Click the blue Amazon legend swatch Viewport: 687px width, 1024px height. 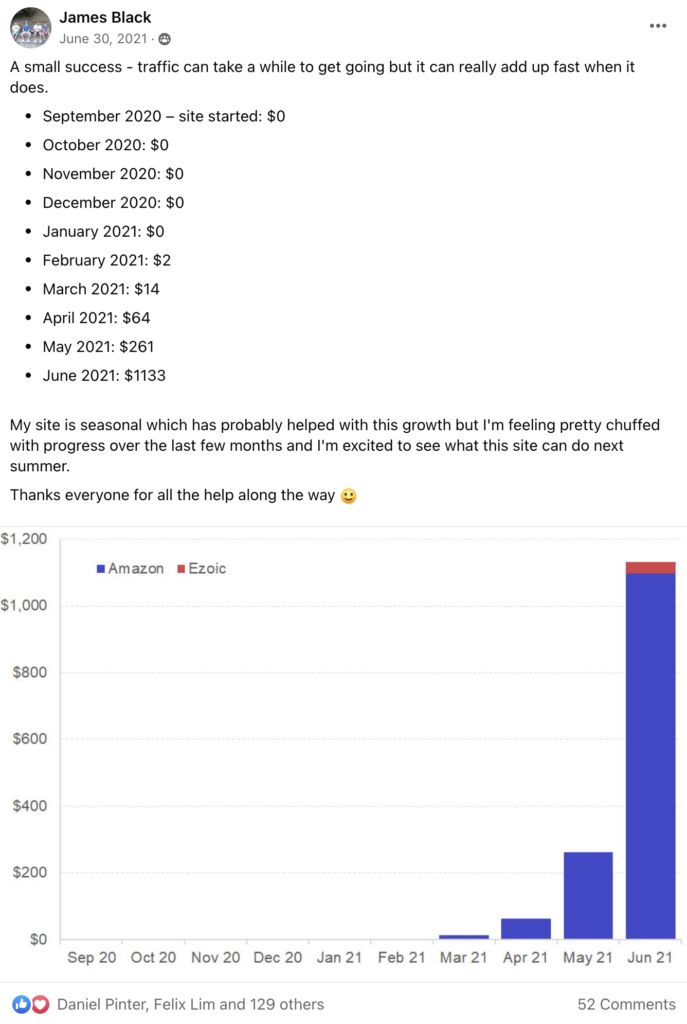tap(100, 569)
